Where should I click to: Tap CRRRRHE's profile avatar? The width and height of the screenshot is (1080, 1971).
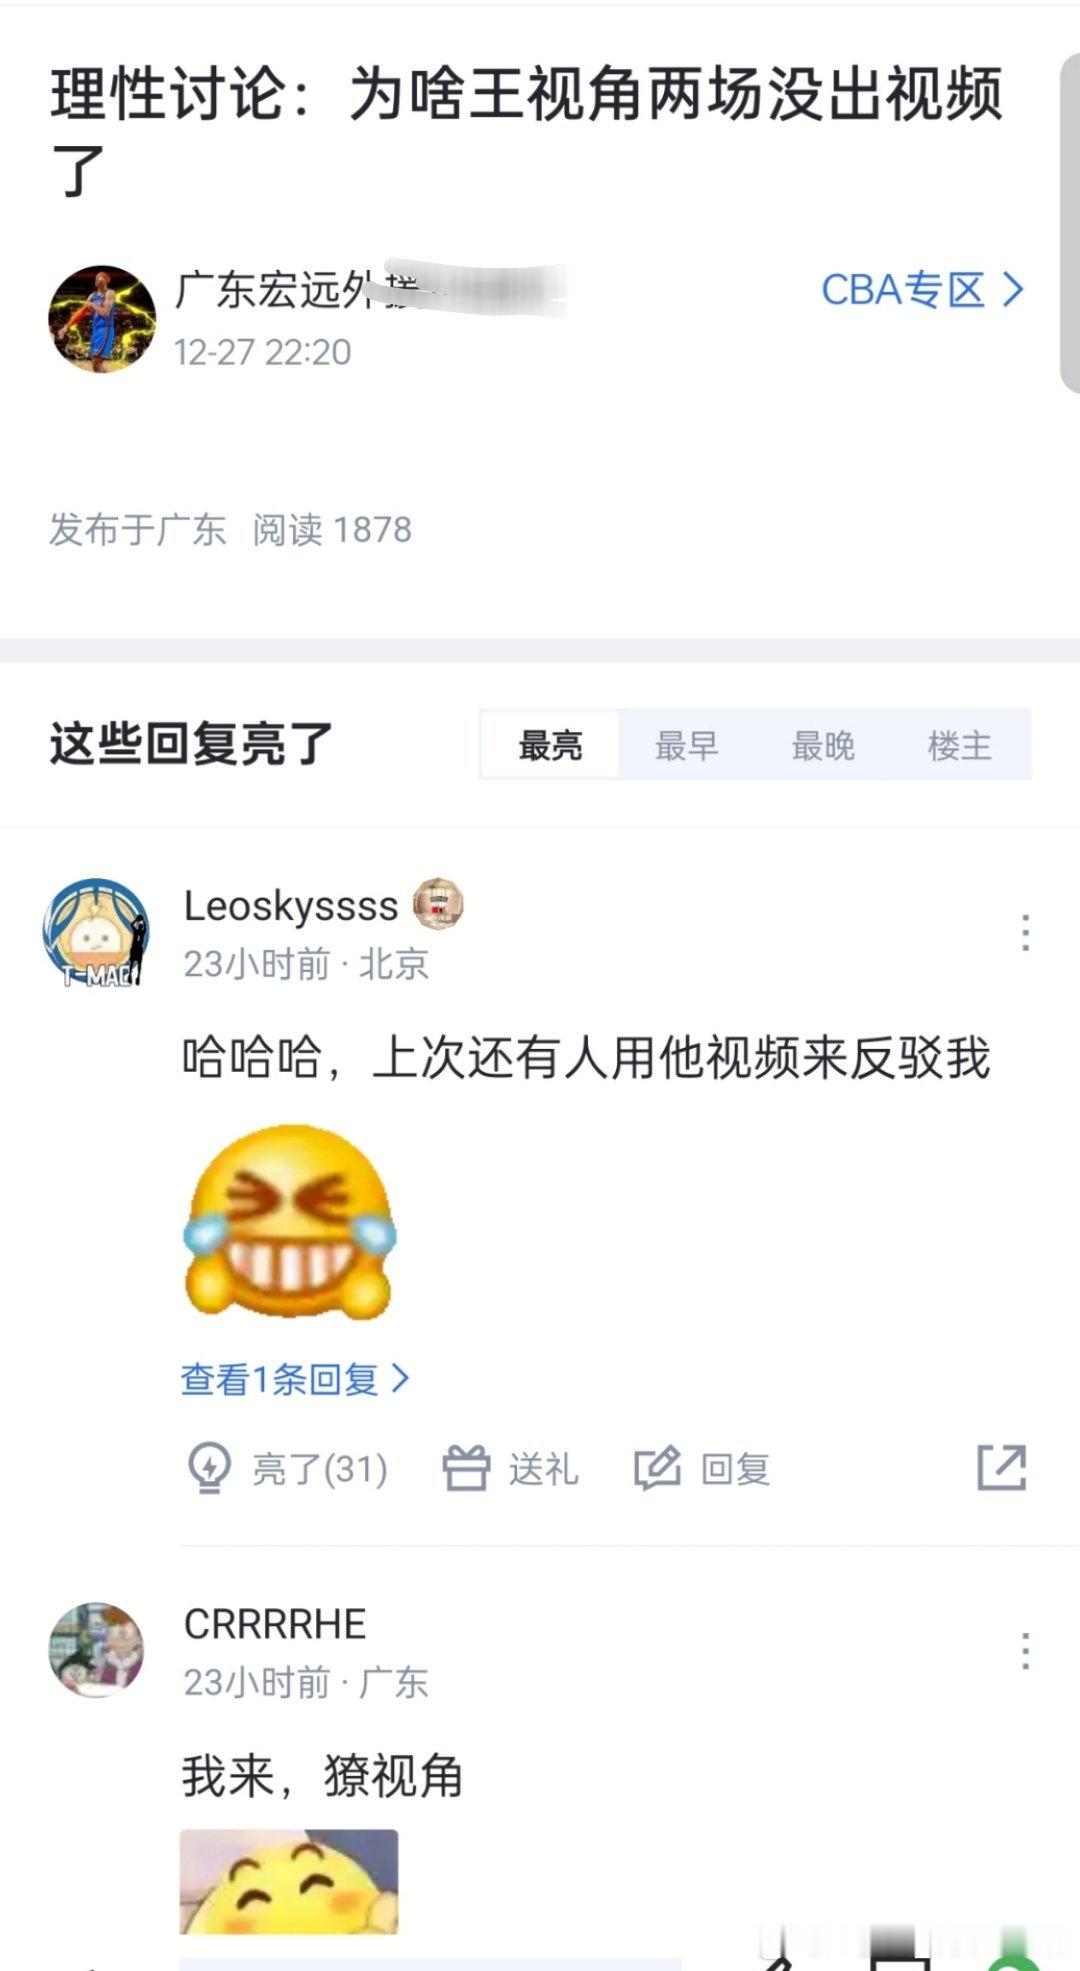[96, 1650]
